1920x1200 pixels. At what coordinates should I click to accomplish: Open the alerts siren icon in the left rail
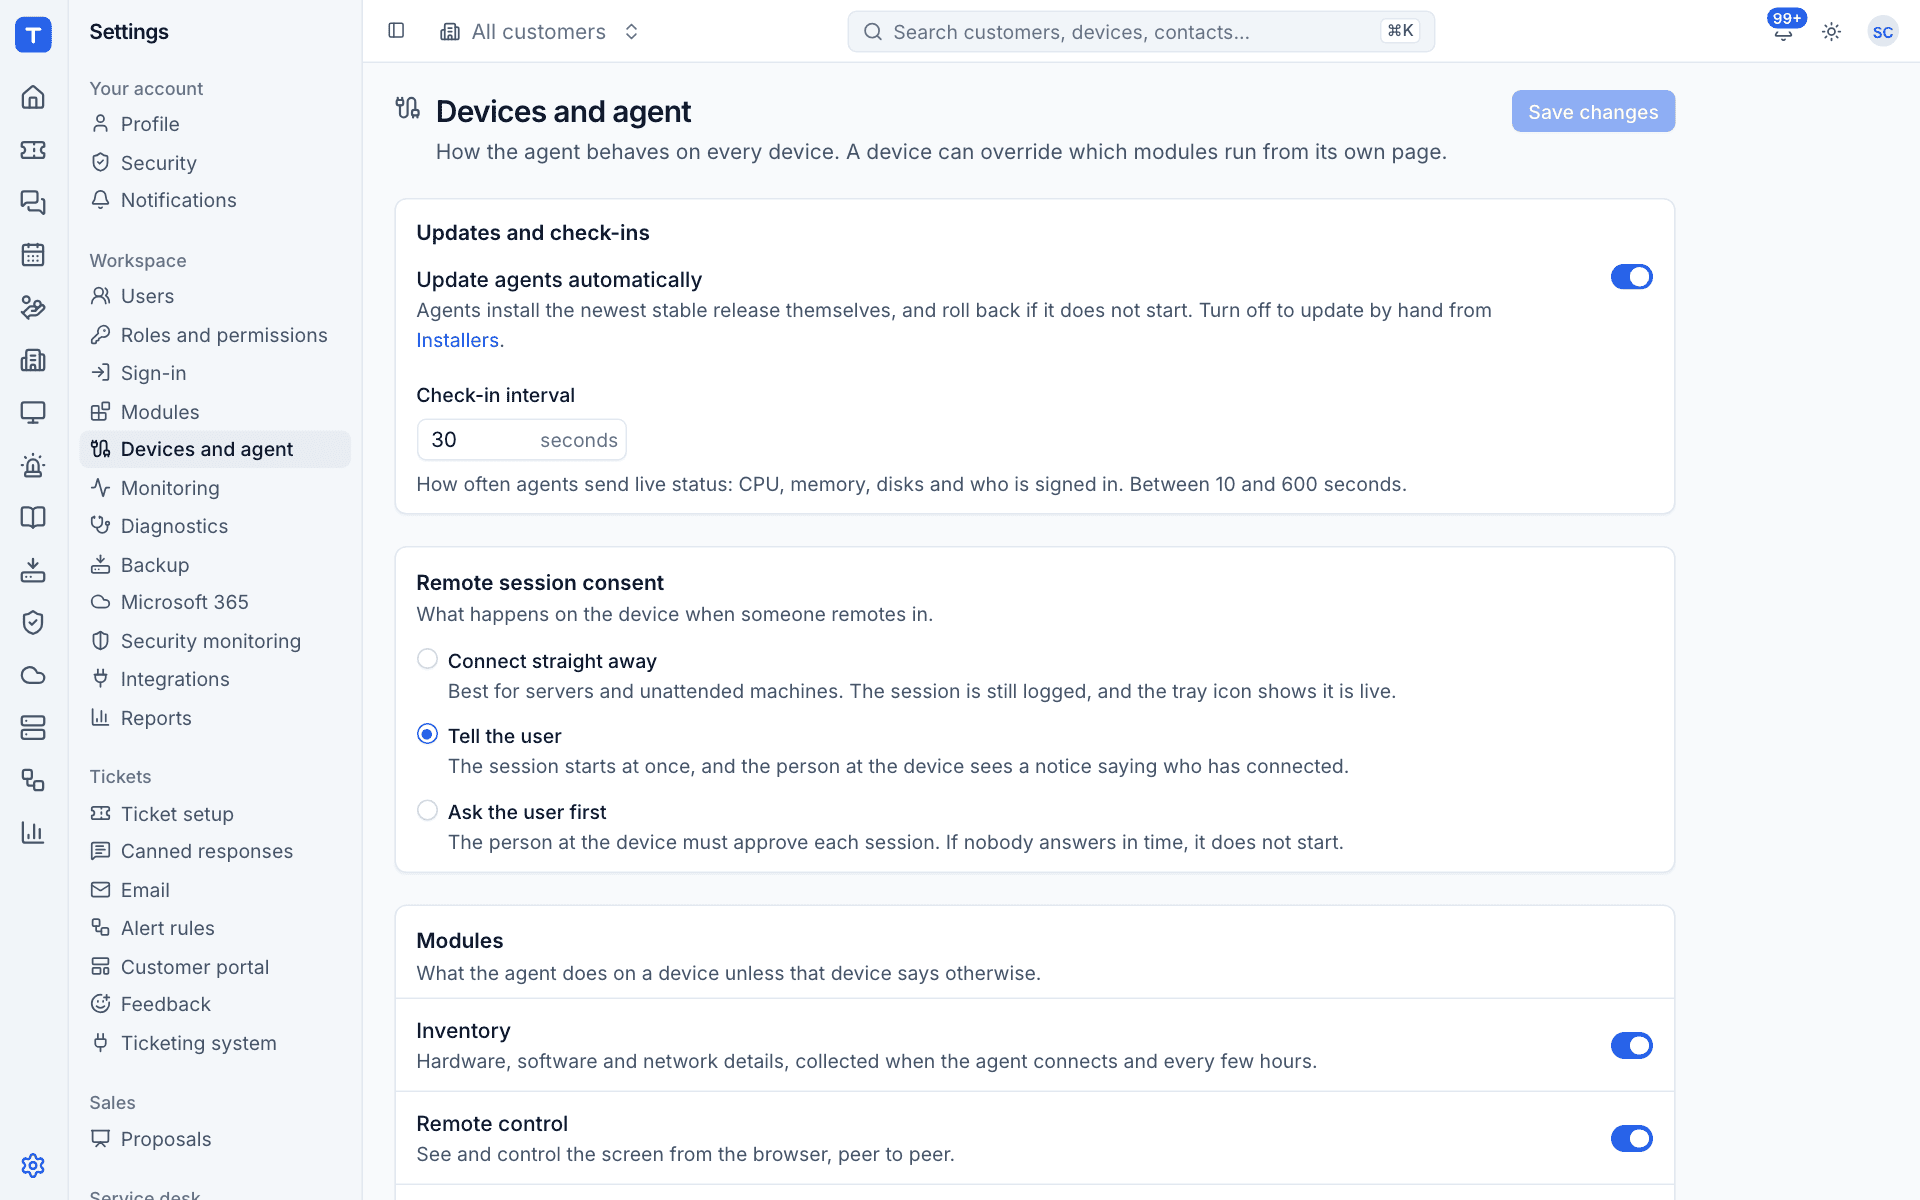[33, 465]
